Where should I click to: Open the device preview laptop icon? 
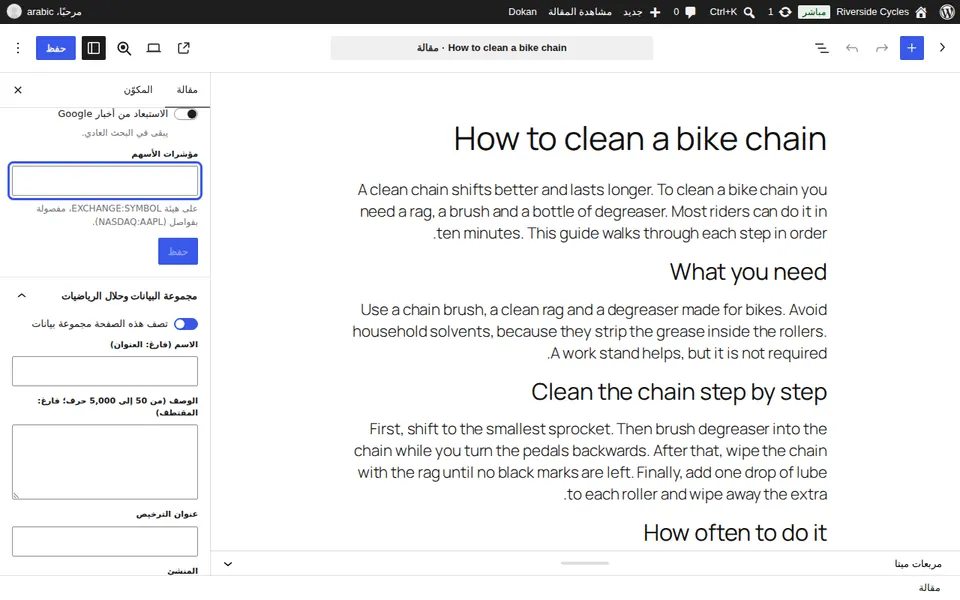coord(154,48)
